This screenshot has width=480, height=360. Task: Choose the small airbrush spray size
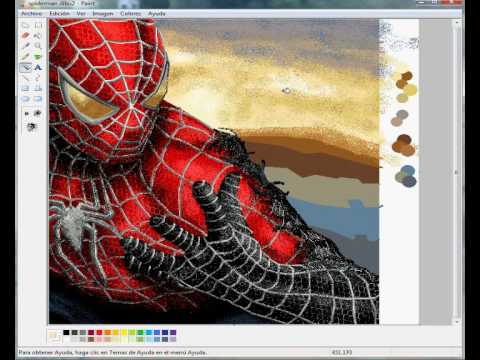(27, 114)
